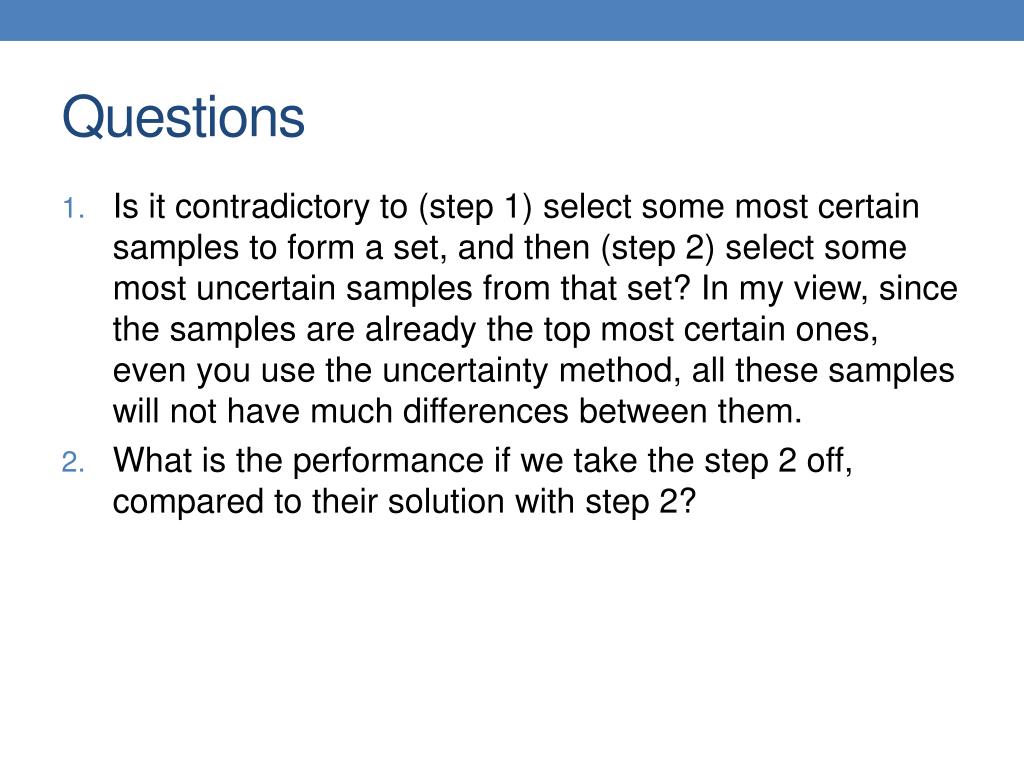Click the blue header bar
Viewport: 1024px width, 768px height.
[512, 20]
